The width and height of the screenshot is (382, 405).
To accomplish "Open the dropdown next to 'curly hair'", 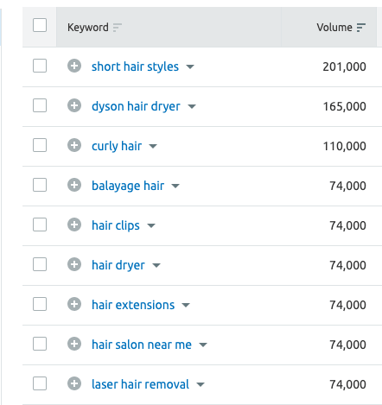I will point(153,146).
